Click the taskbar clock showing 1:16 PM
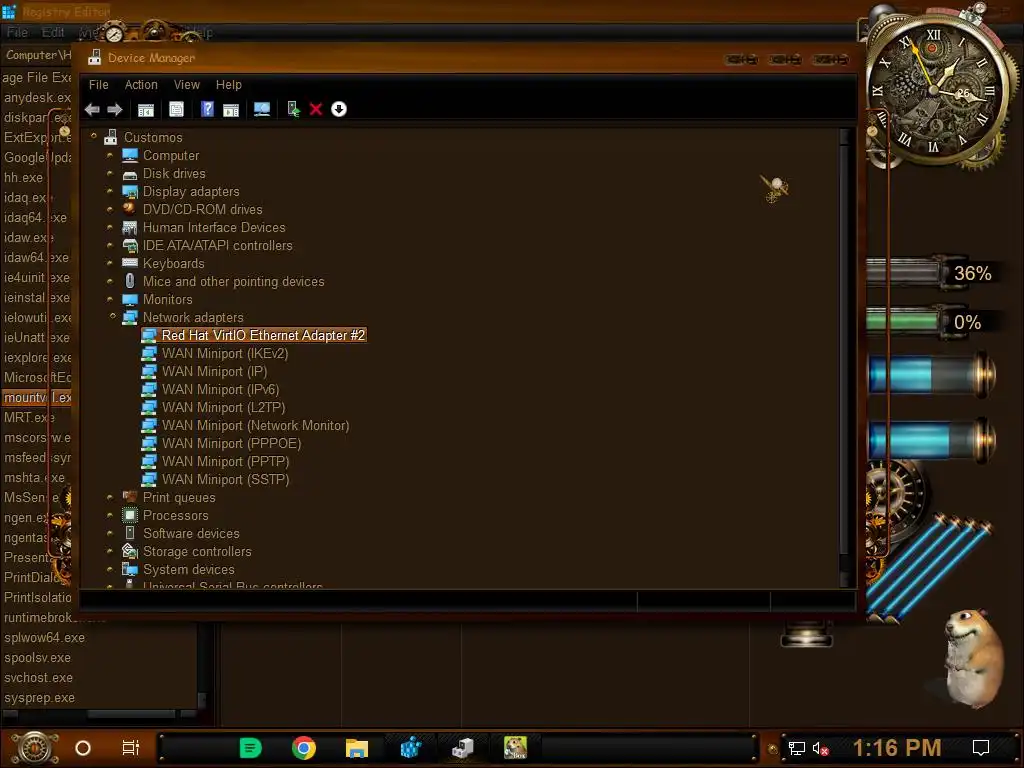 click(897, 748)
